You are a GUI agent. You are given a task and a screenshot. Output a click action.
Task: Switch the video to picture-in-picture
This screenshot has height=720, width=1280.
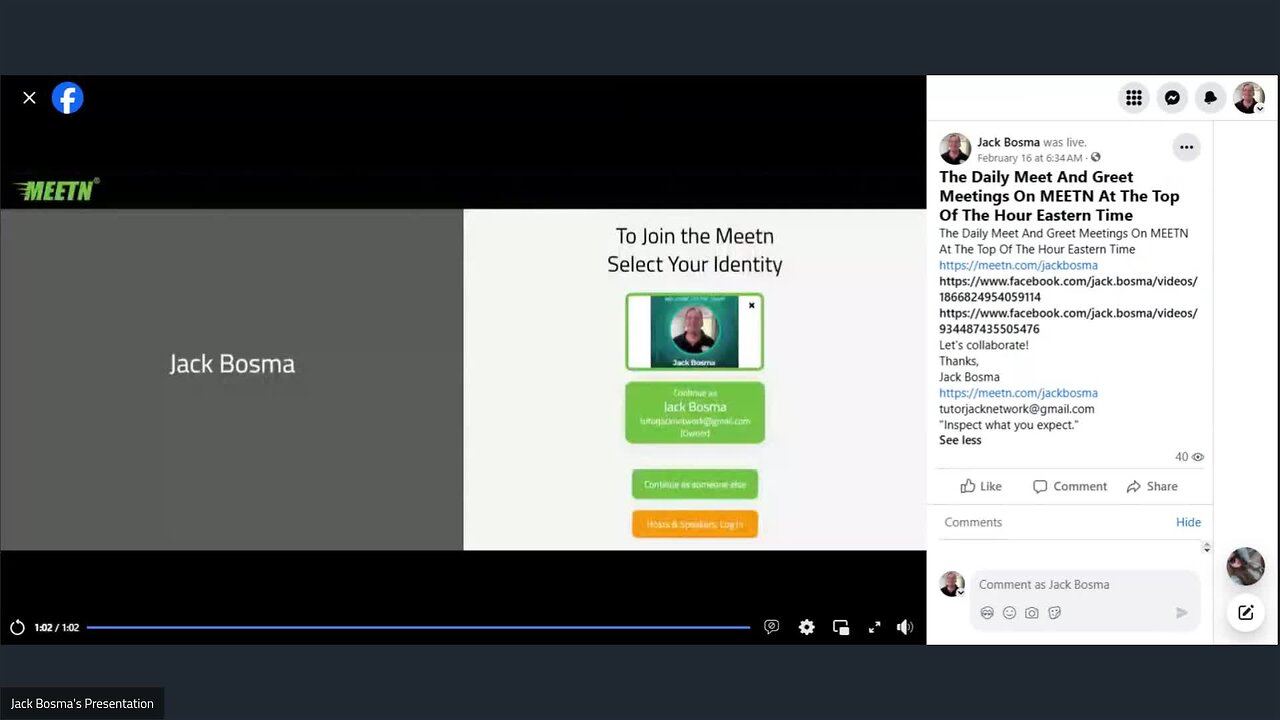coord(841,627)
